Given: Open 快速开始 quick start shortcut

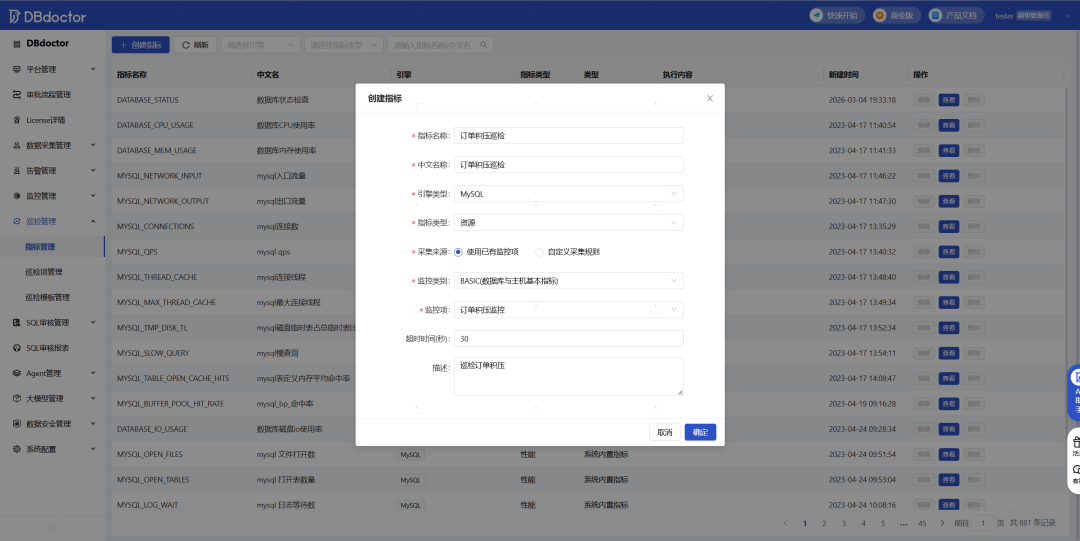Looking at the screenshot, I should pyautogui.click(x=836, y=15).
